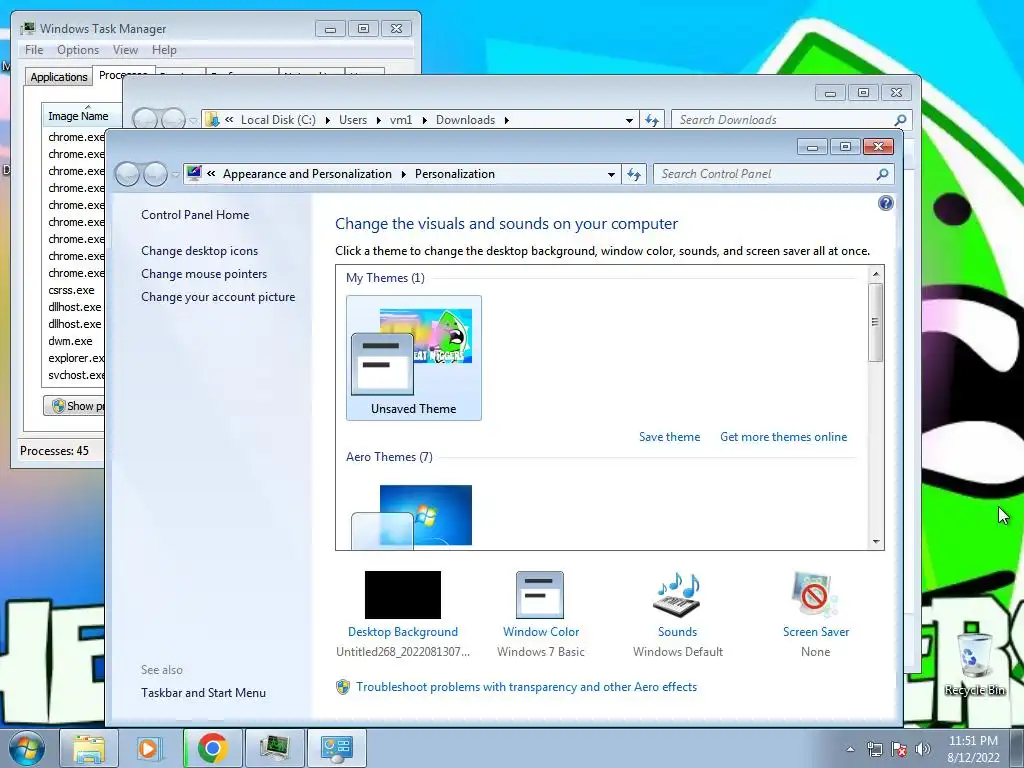The height and width of the screenshot is (768, 1024).
Task: Click the Search Downloads magnifier icon
Action: tap(900, 120)
